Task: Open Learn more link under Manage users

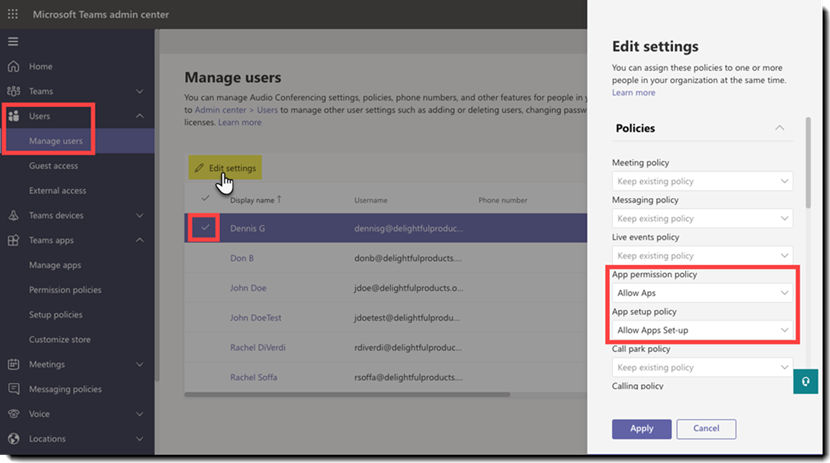Action: tap(240, 122)
